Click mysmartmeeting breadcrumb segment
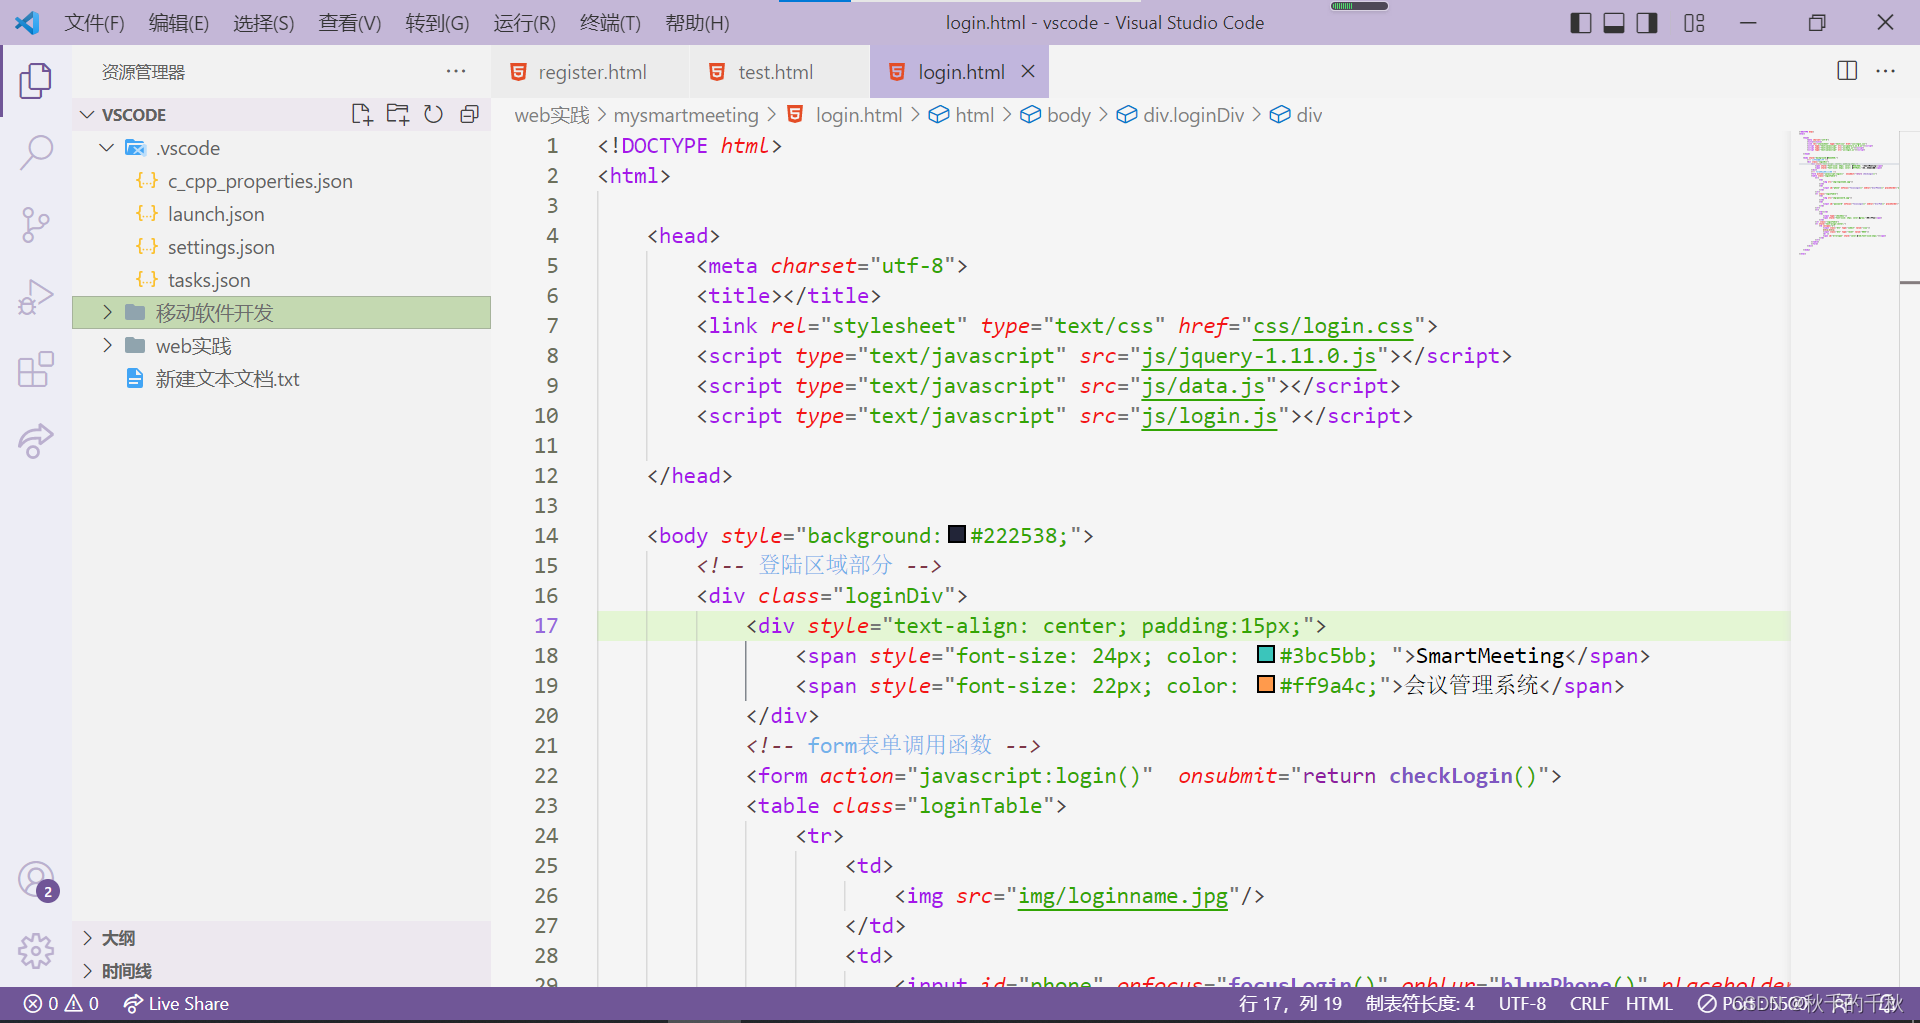This screenshot has height=1023, width=1920. 686,115
